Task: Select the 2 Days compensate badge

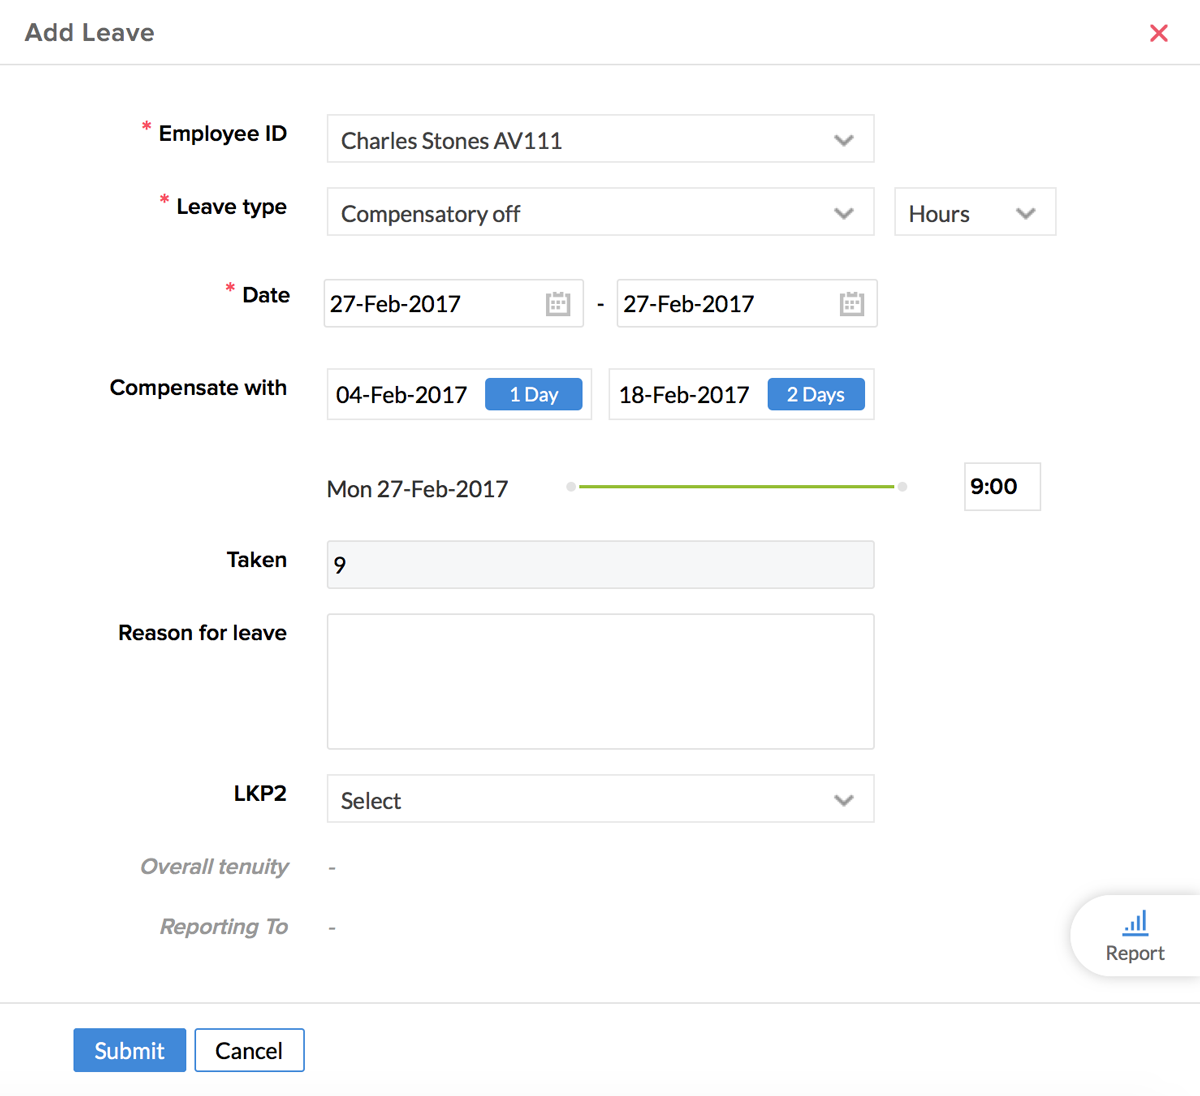Action: tap(815, 395)
